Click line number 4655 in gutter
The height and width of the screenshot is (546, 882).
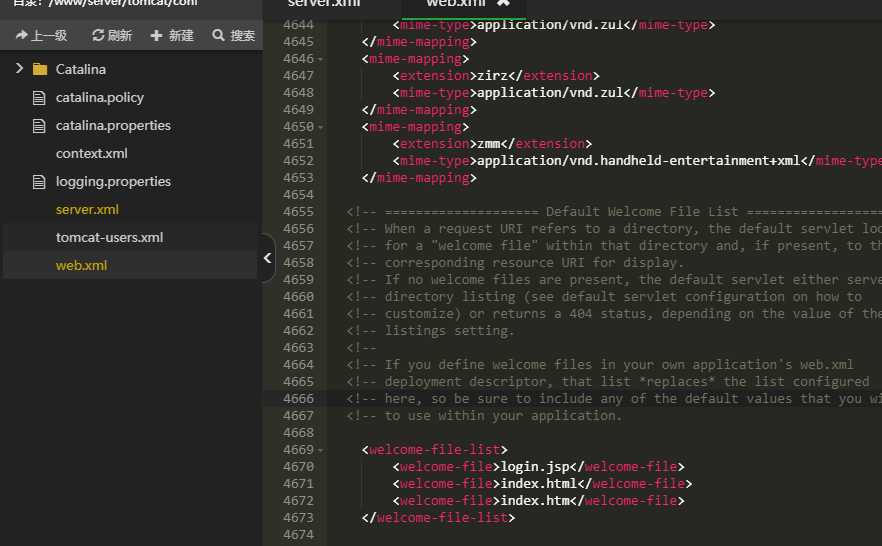(298, 212)
